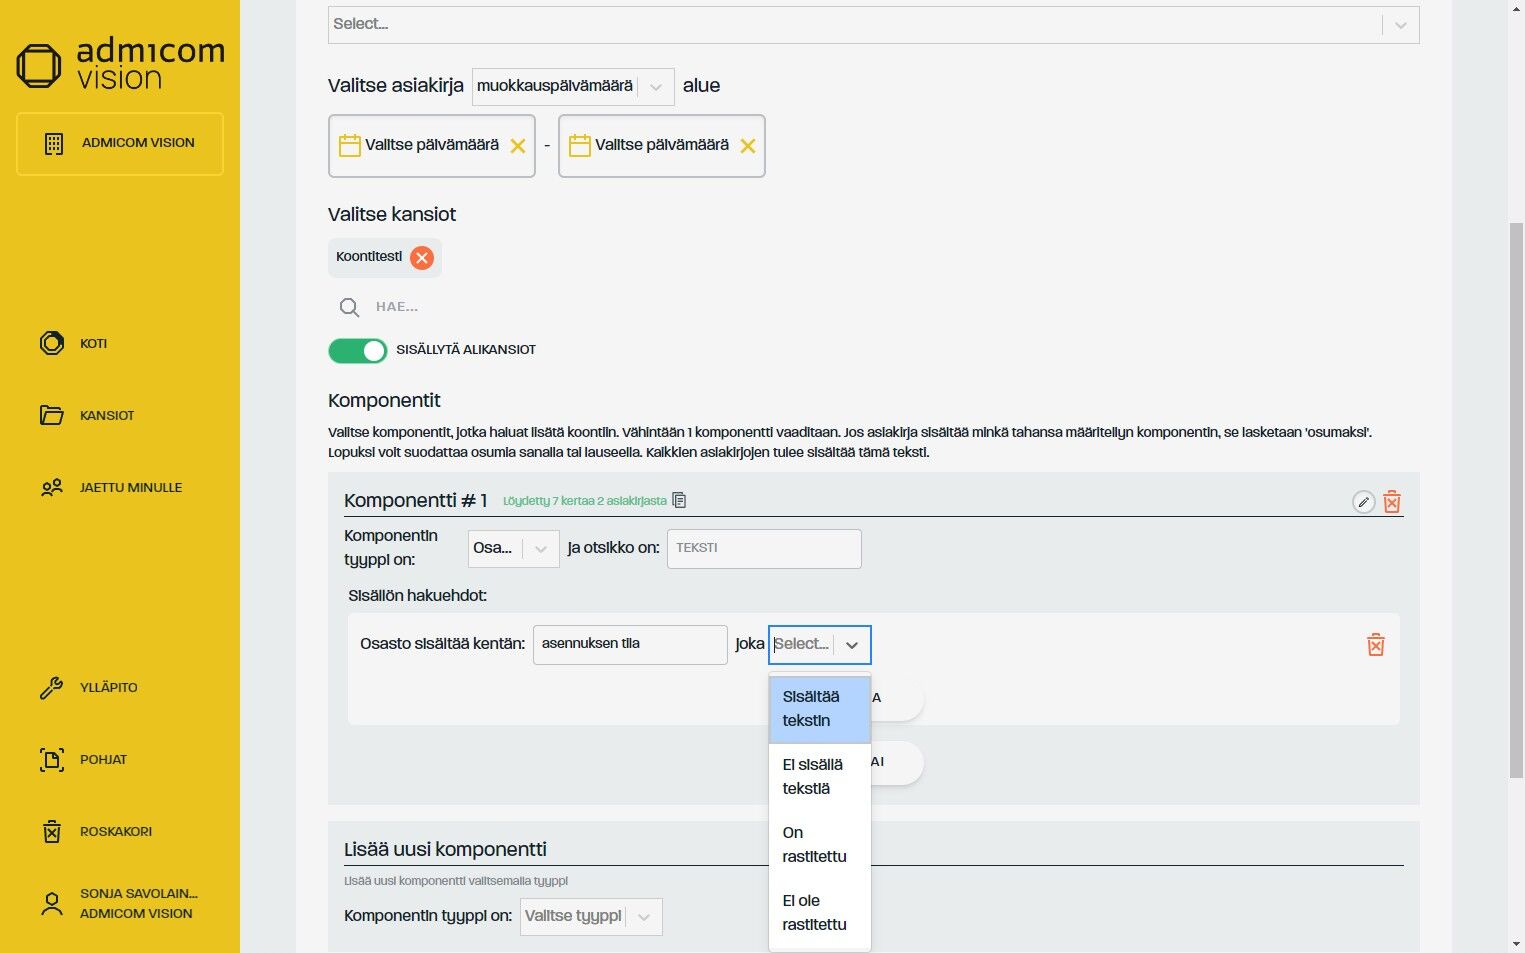Open the Valitse tyyppi dropdown
The image size is (1525, 953).
pos(590,917)
